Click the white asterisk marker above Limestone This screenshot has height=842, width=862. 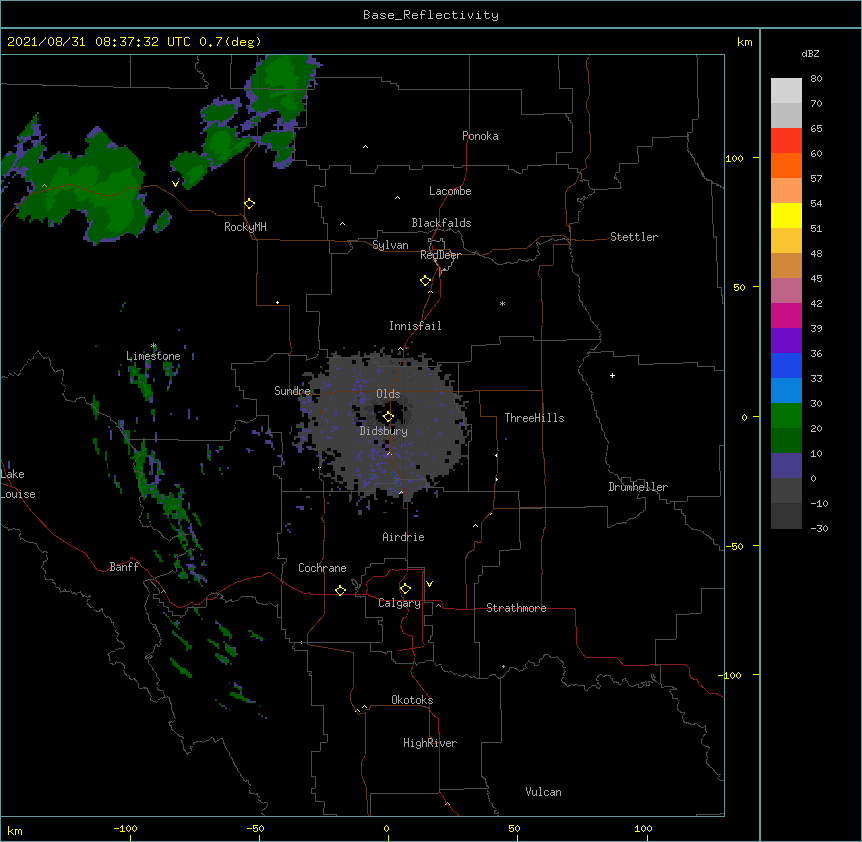pyautogui.click(x=154, y=346)
